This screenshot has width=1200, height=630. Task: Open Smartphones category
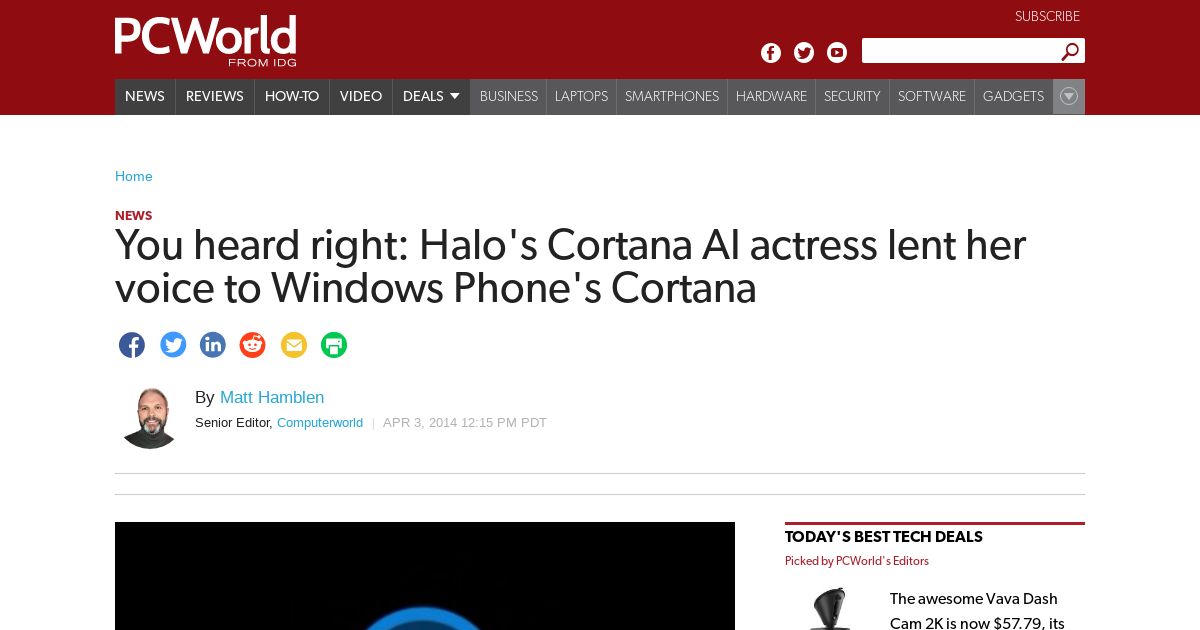[x=672, y=96]
